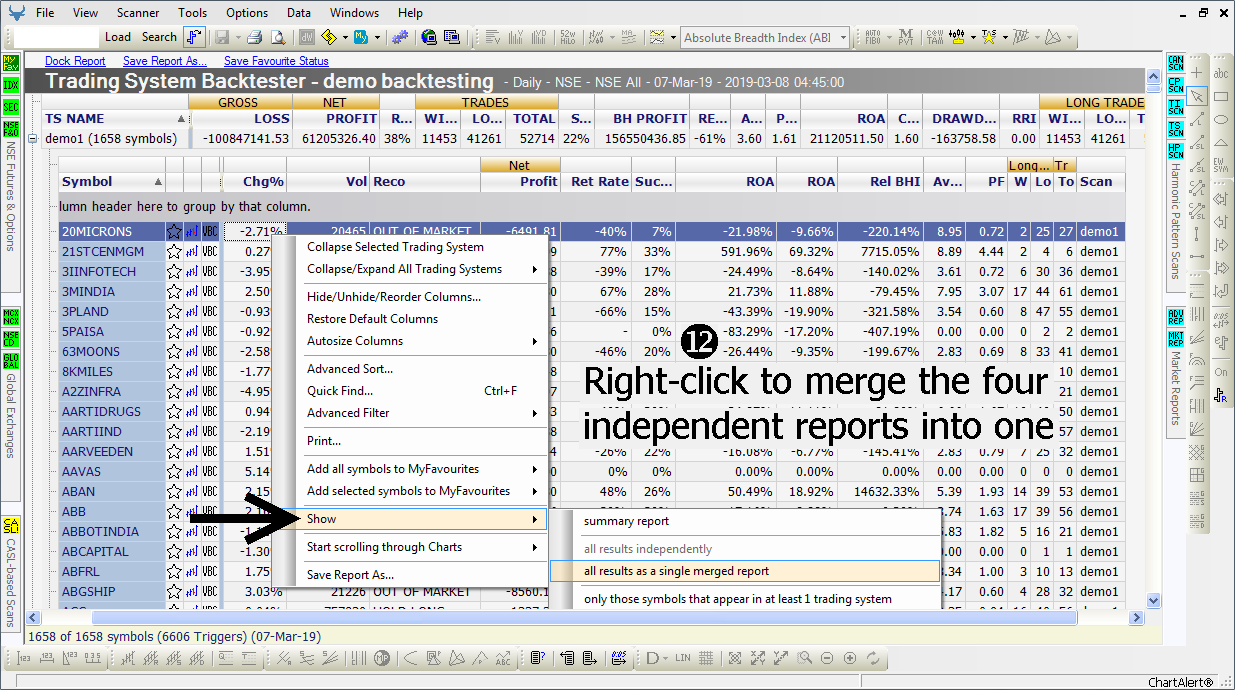Viewport: 1235px width, 690px height.
Task: Open the Scanner menu
Action: [137, 13]
